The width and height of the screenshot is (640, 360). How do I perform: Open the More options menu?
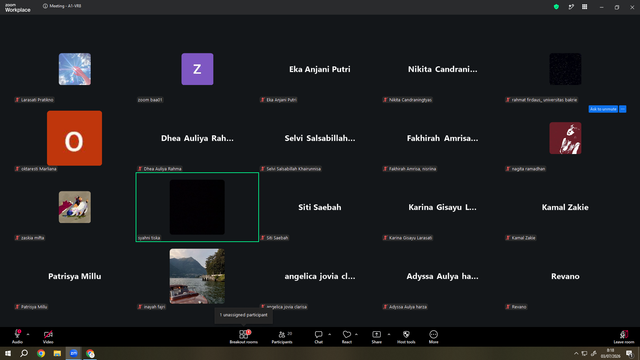(433, 337)
